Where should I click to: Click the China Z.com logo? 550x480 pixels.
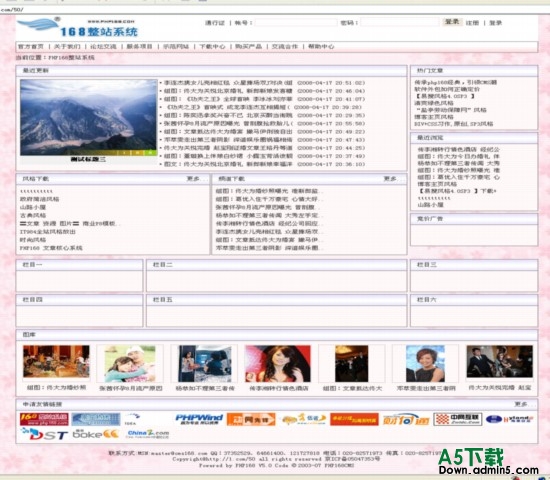click(148, 434)
